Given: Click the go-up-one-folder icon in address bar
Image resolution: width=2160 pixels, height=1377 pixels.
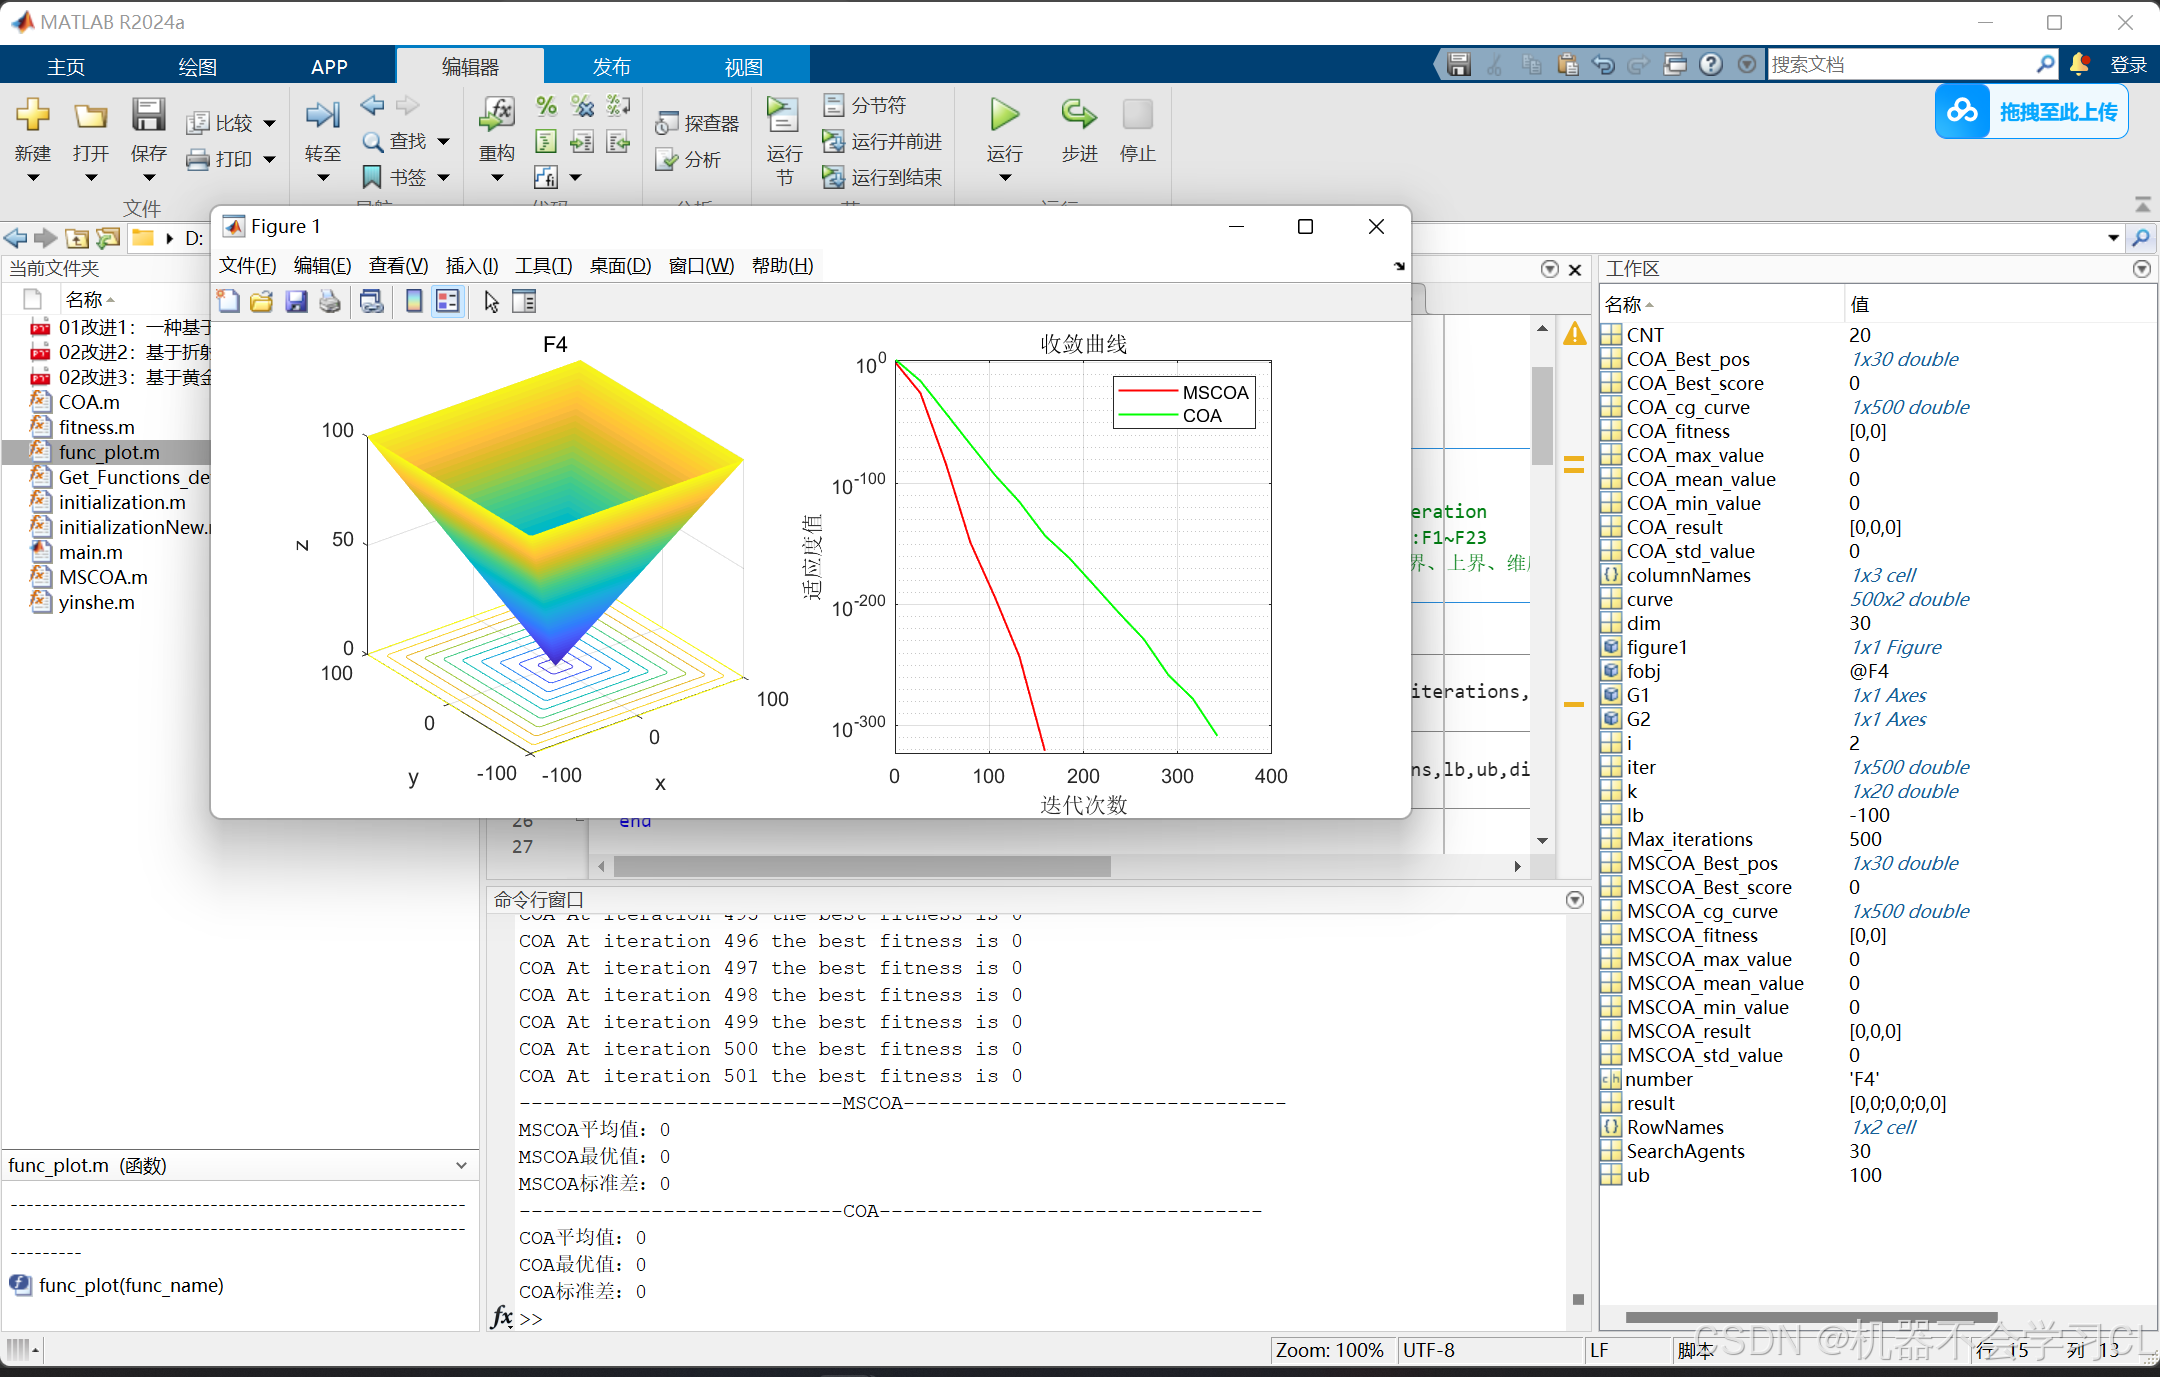Looking at the screenshot, I should 77,238.
